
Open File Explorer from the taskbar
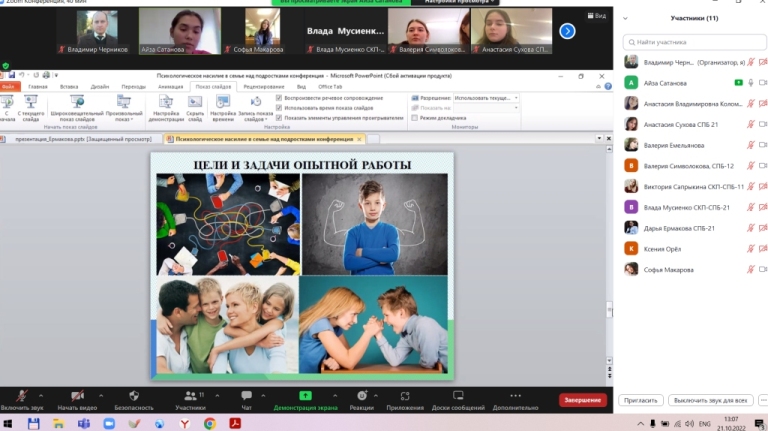coord(58,424)
